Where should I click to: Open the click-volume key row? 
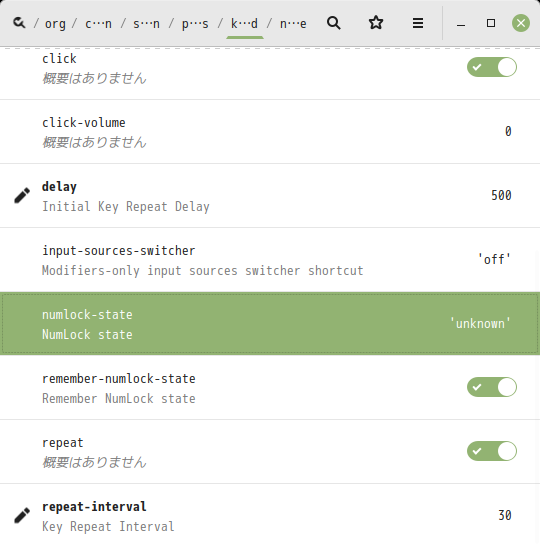click(x=270, y=132)
